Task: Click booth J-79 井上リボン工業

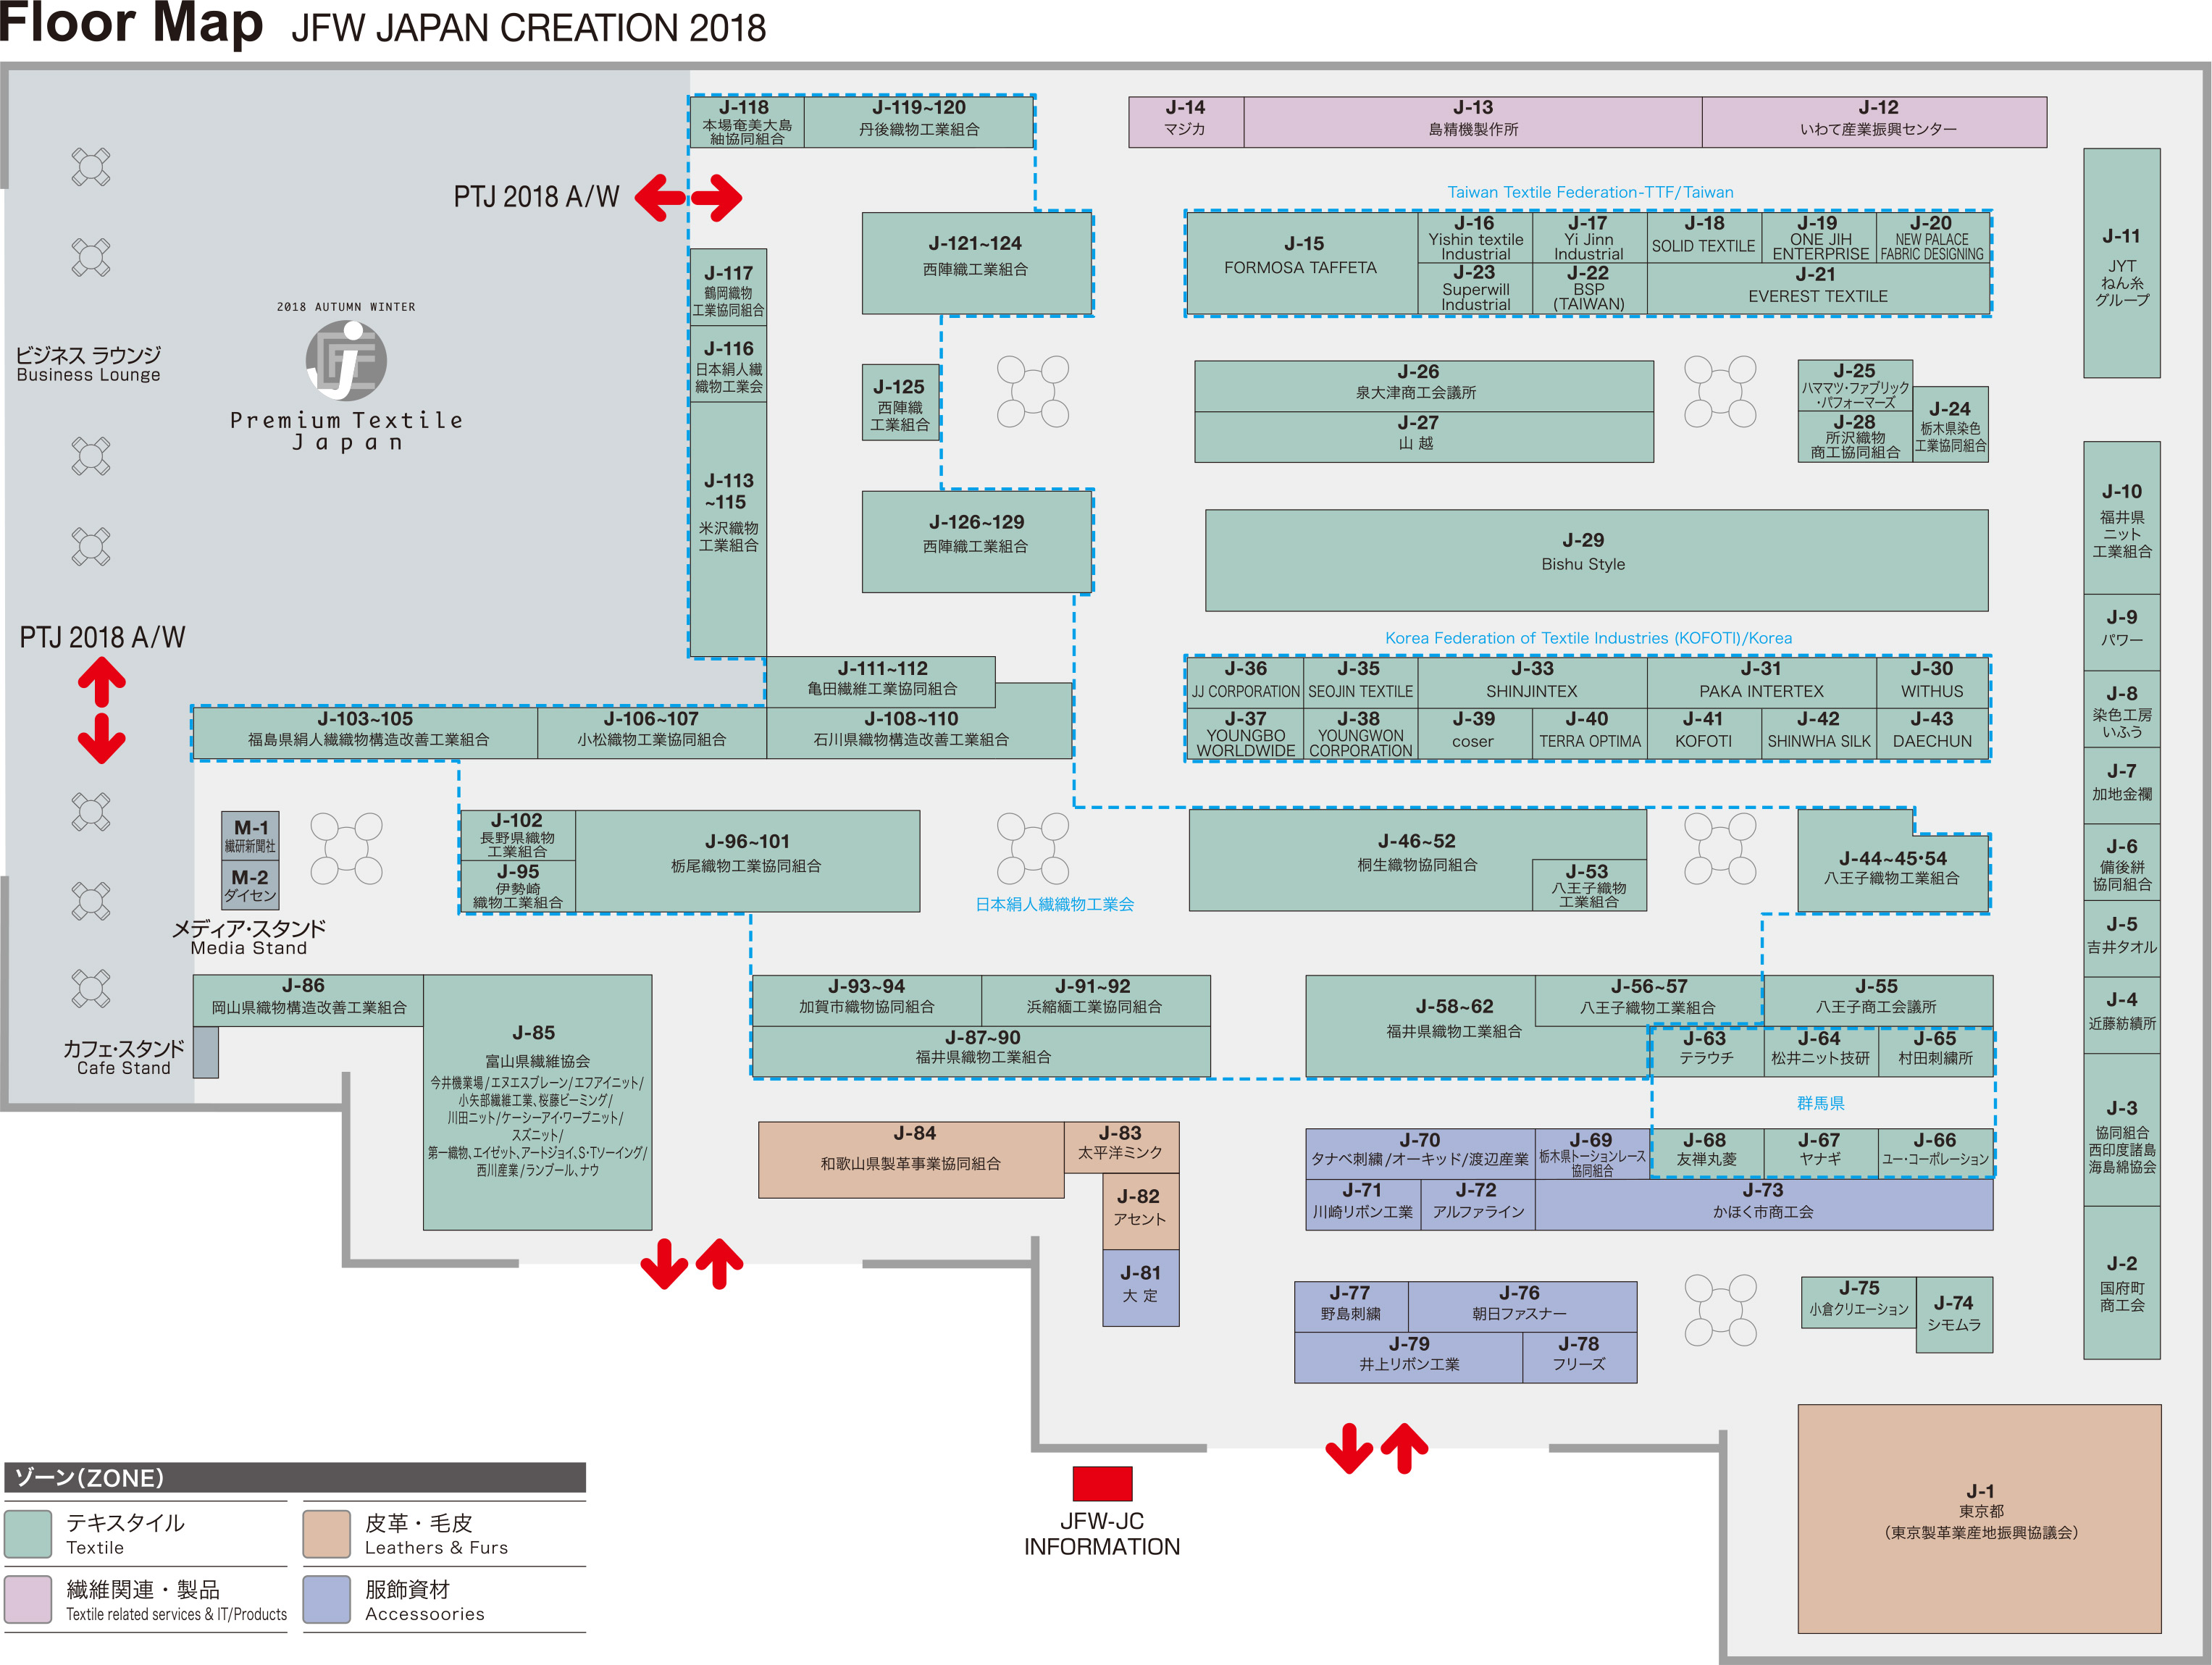Action: point(1408,1358)
